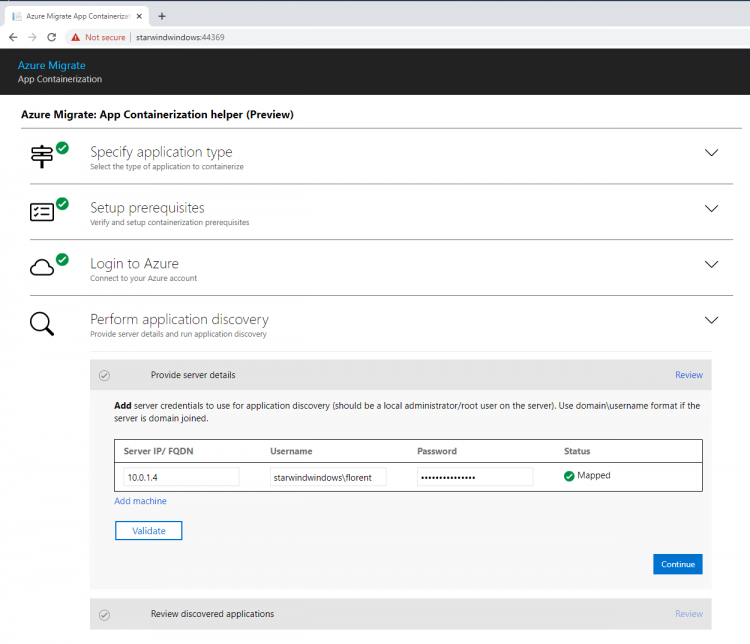750x644 pixels.
Task: Click the Add machine link
Action: point(140,501)
